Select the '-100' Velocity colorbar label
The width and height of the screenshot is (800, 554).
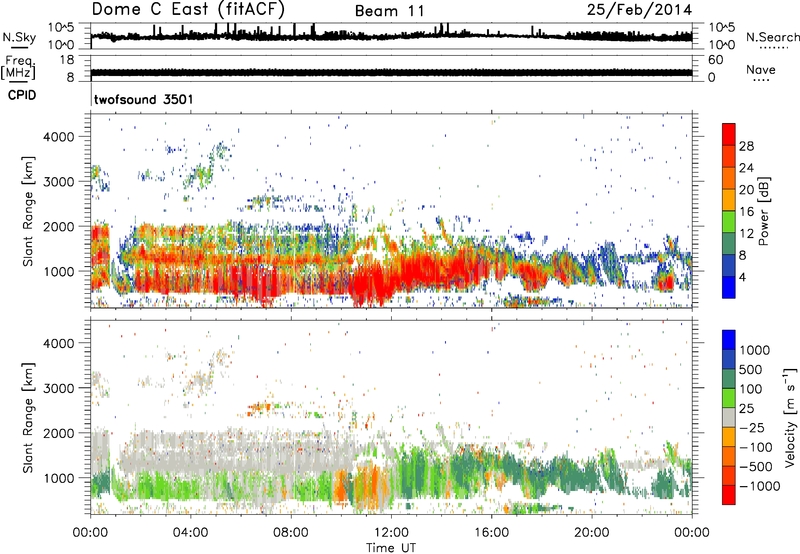(756, 447)
